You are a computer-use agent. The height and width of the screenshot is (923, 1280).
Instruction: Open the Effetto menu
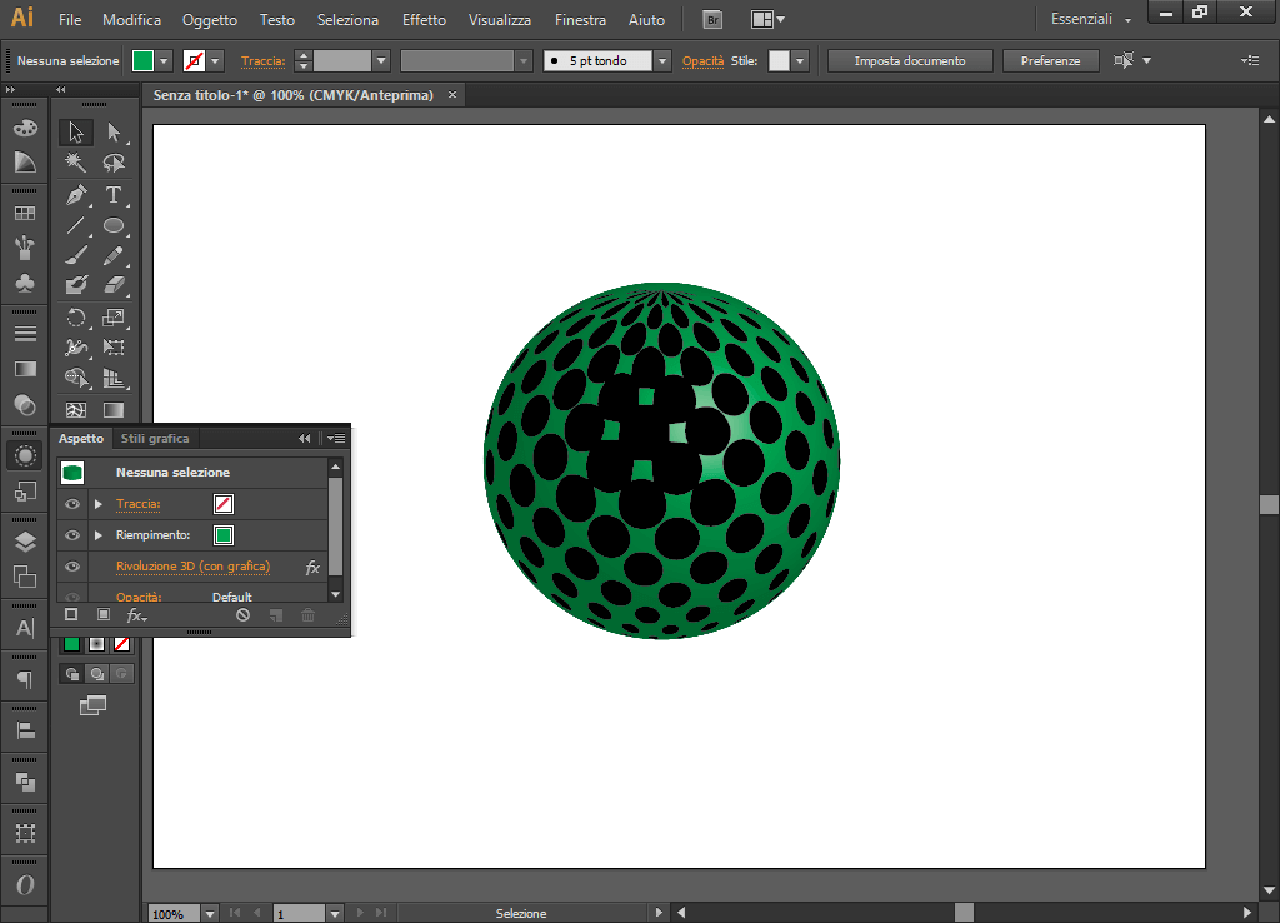(x=424, y=20)
